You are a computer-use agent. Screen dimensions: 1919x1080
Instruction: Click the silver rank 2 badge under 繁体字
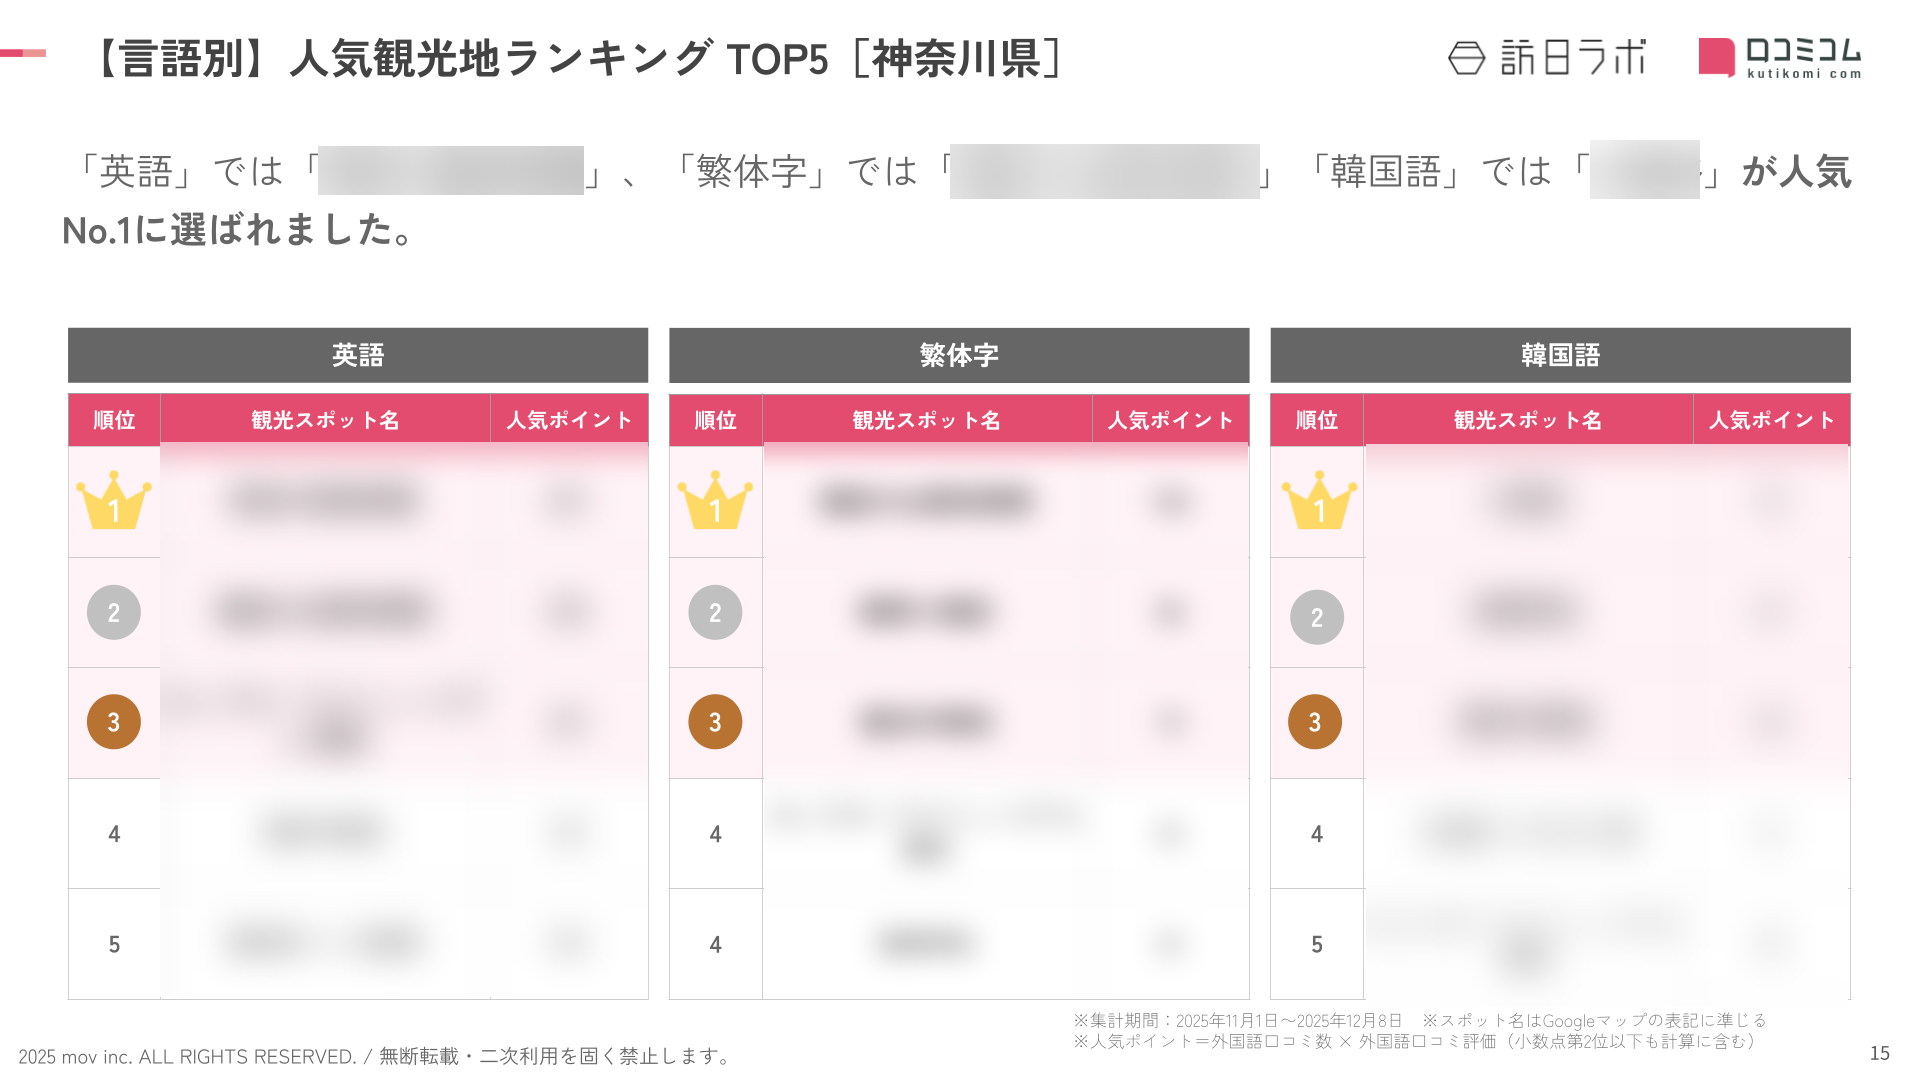pos(715,612)
